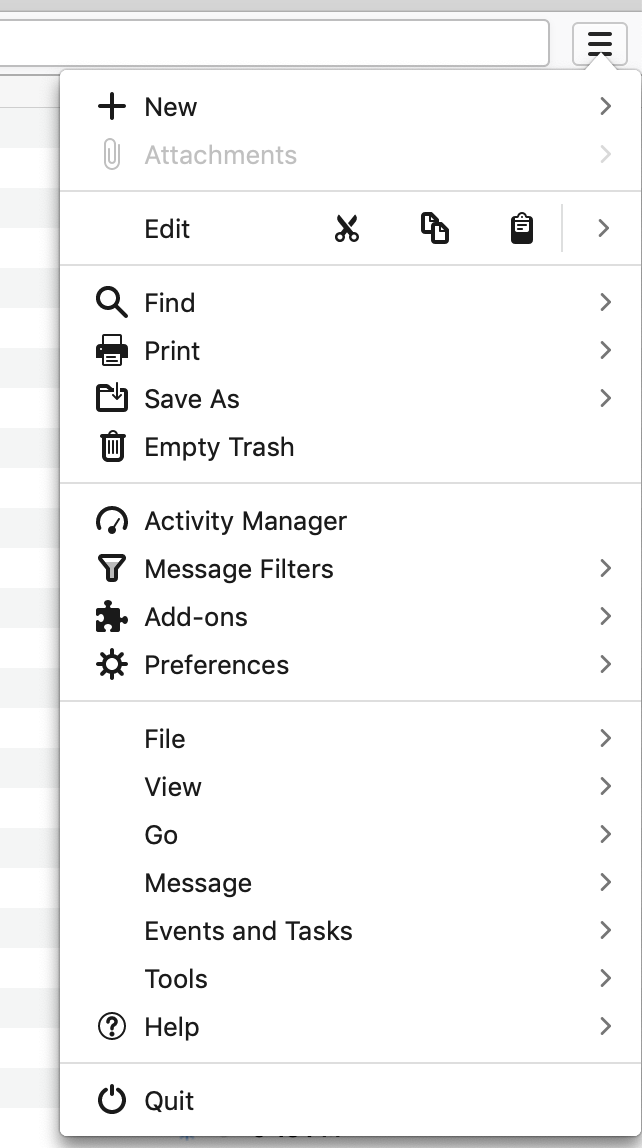This screenshot has height=1148, width=642.
Task: Click the Copy icon in Edit row
Action: [x=434, y=229]
